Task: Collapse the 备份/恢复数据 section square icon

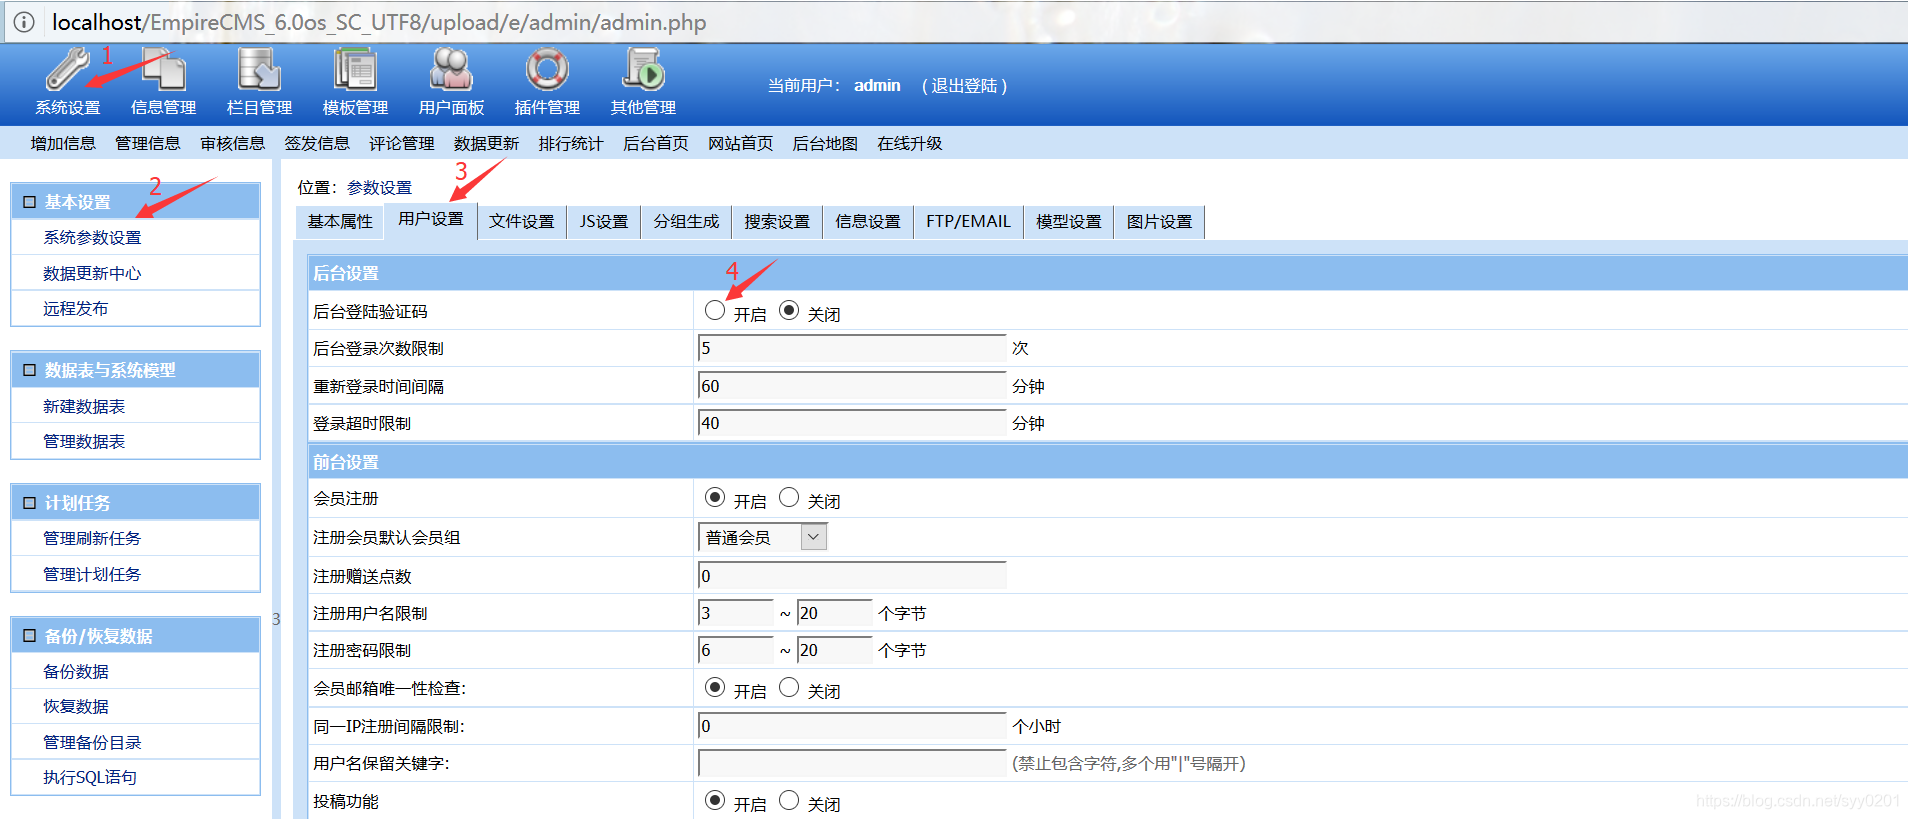Action: [x=29, y=636]
